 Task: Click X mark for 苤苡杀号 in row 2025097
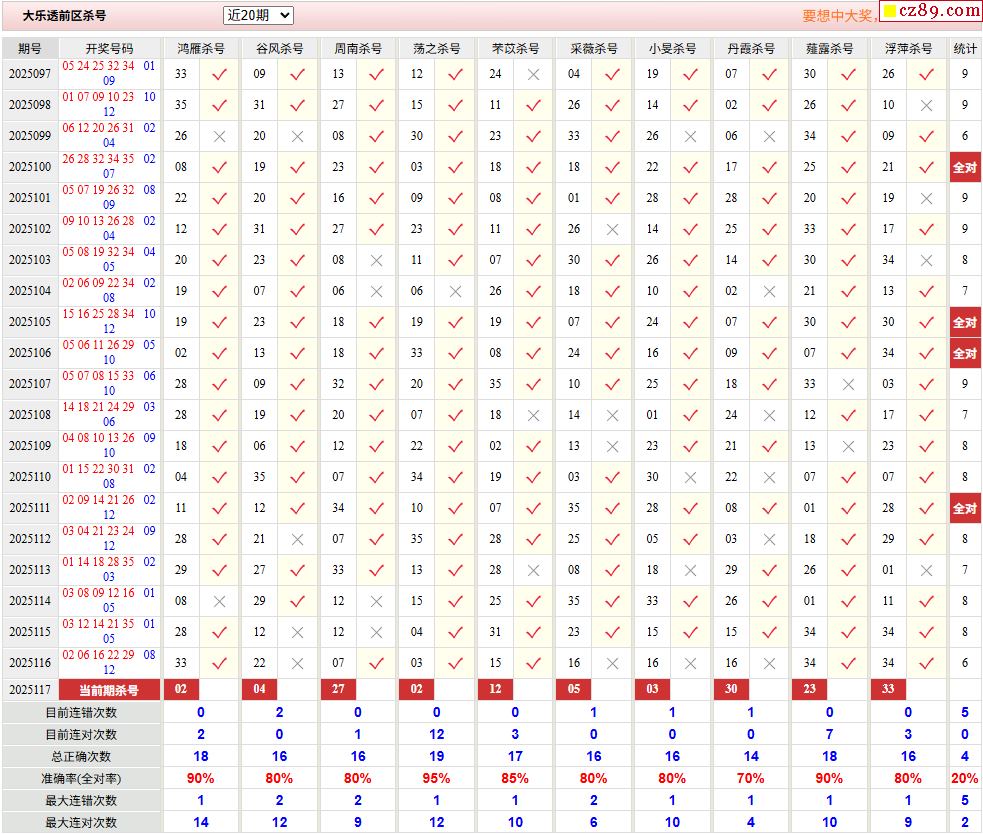coord(534,74)
